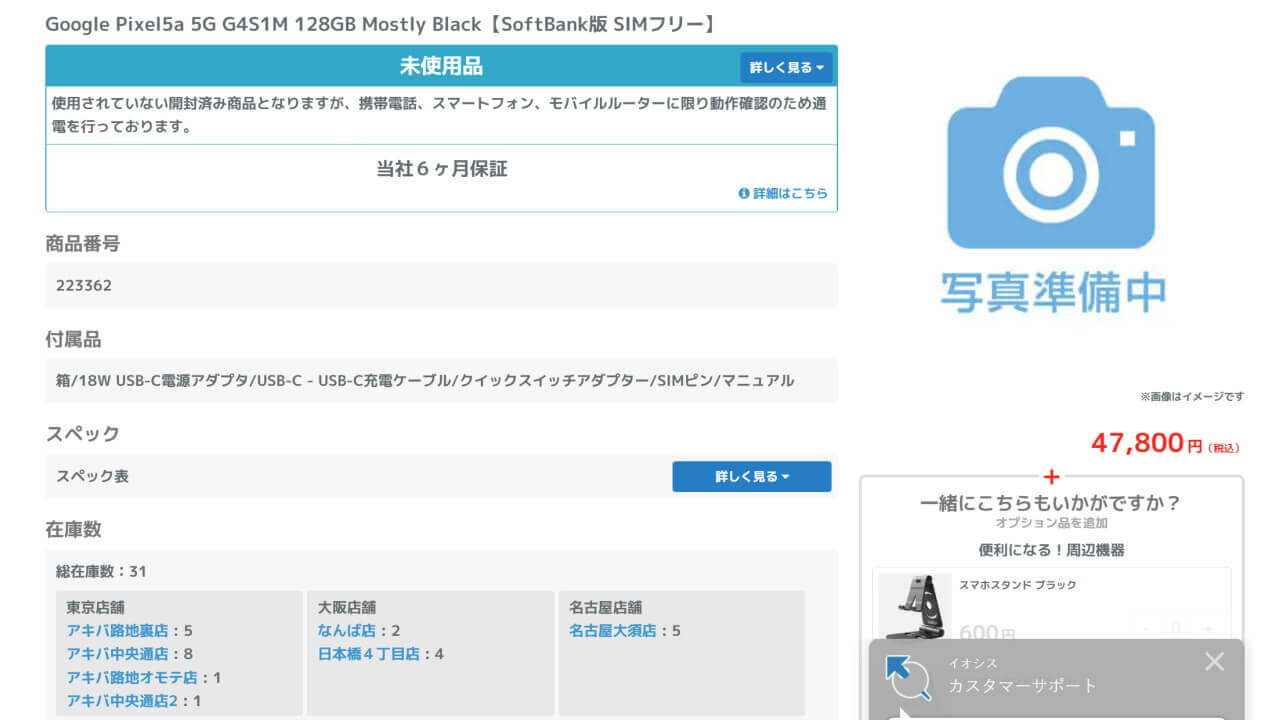1280x720 pixels.
Task: Open the アキバ中央通店 store link
Action: point(118,654)
